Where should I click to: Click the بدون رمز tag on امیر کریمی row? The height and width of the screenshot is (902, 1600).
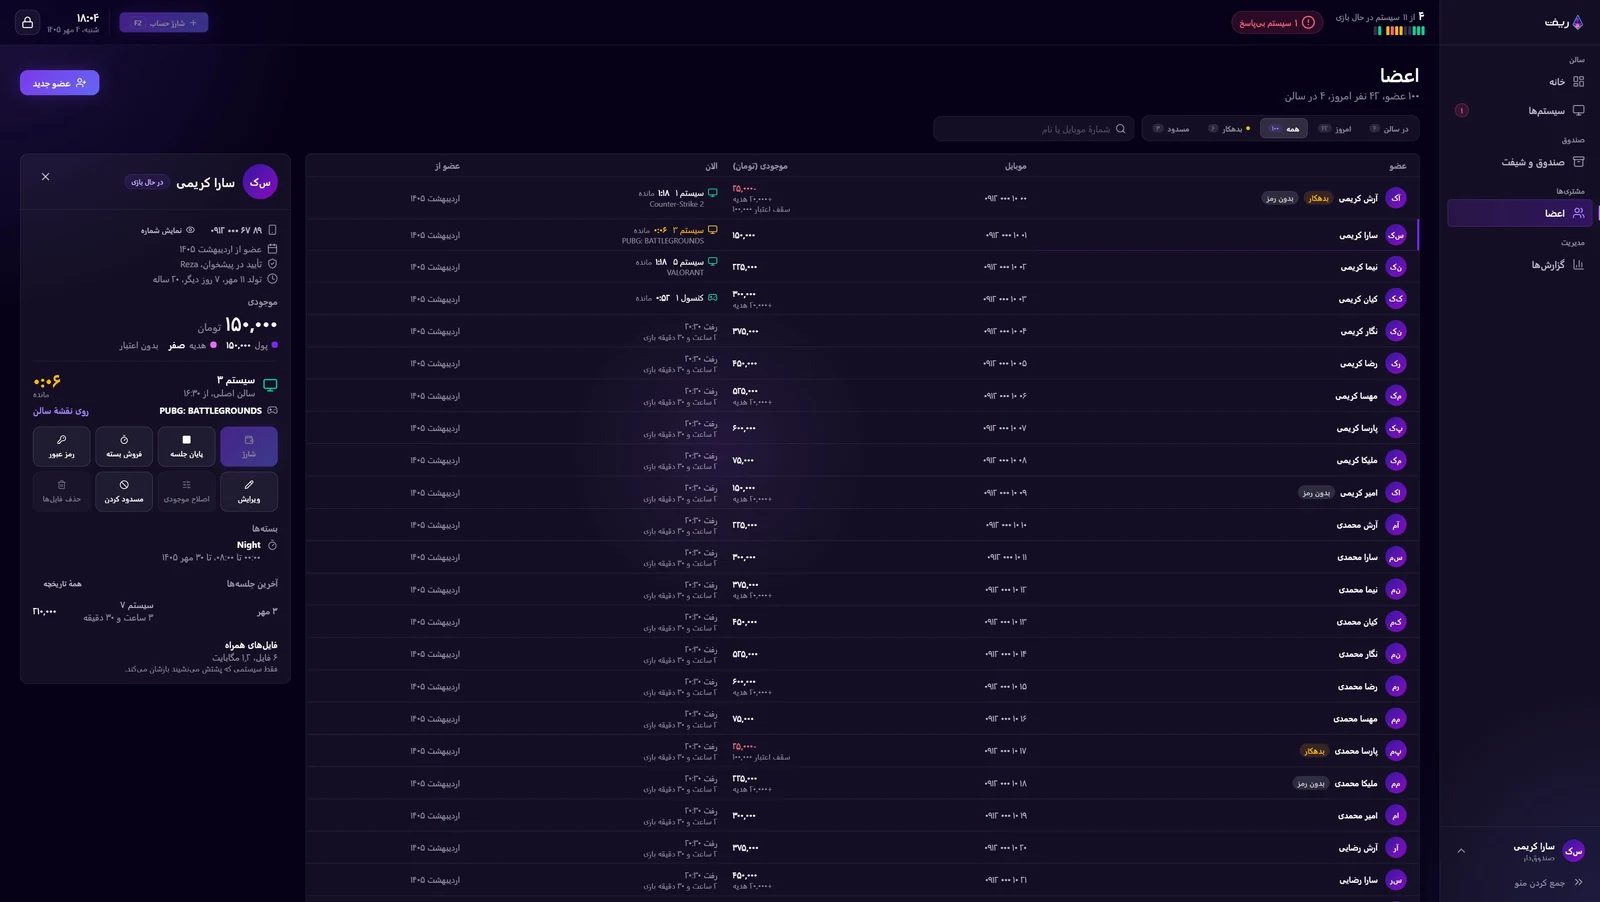(x=1316, y=493)
